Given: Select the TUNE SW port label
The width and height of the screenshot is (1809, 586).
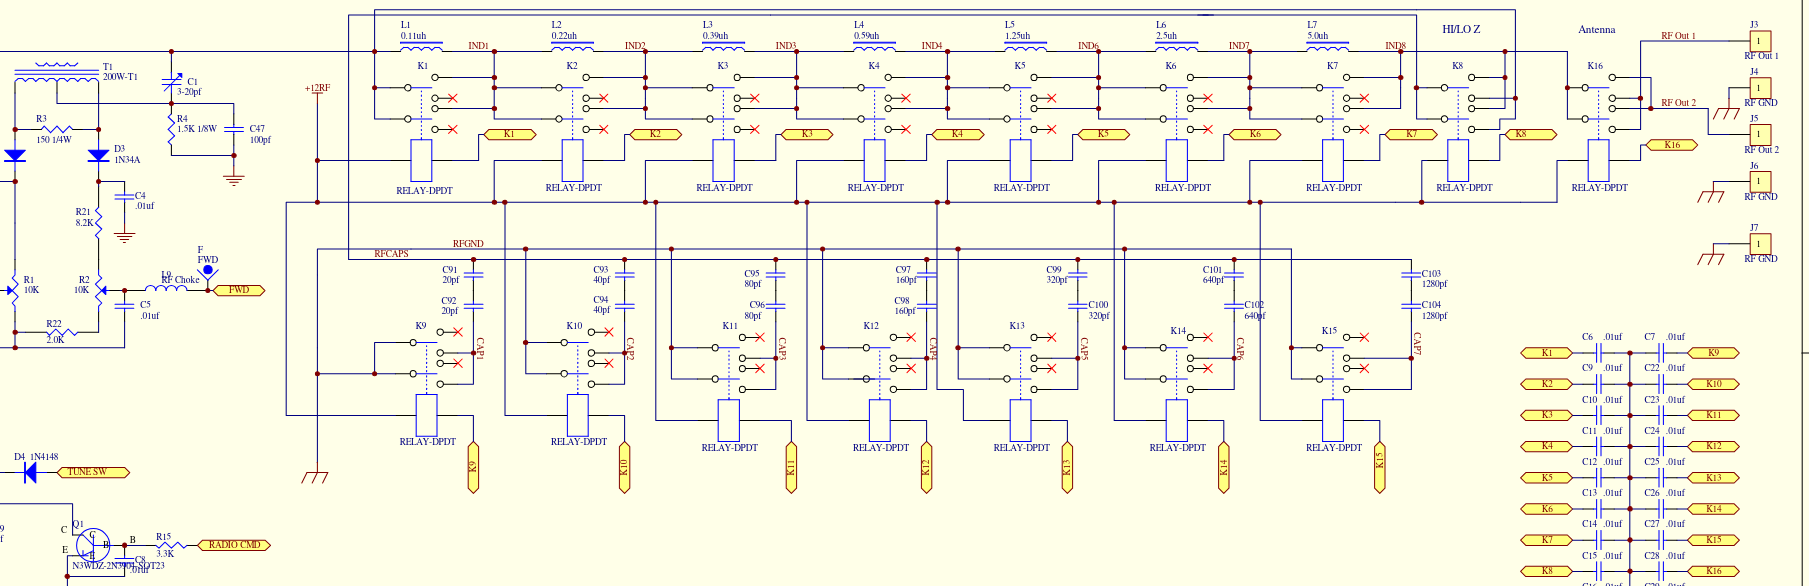Looking at the screenshot, I should tap(93, 472).
